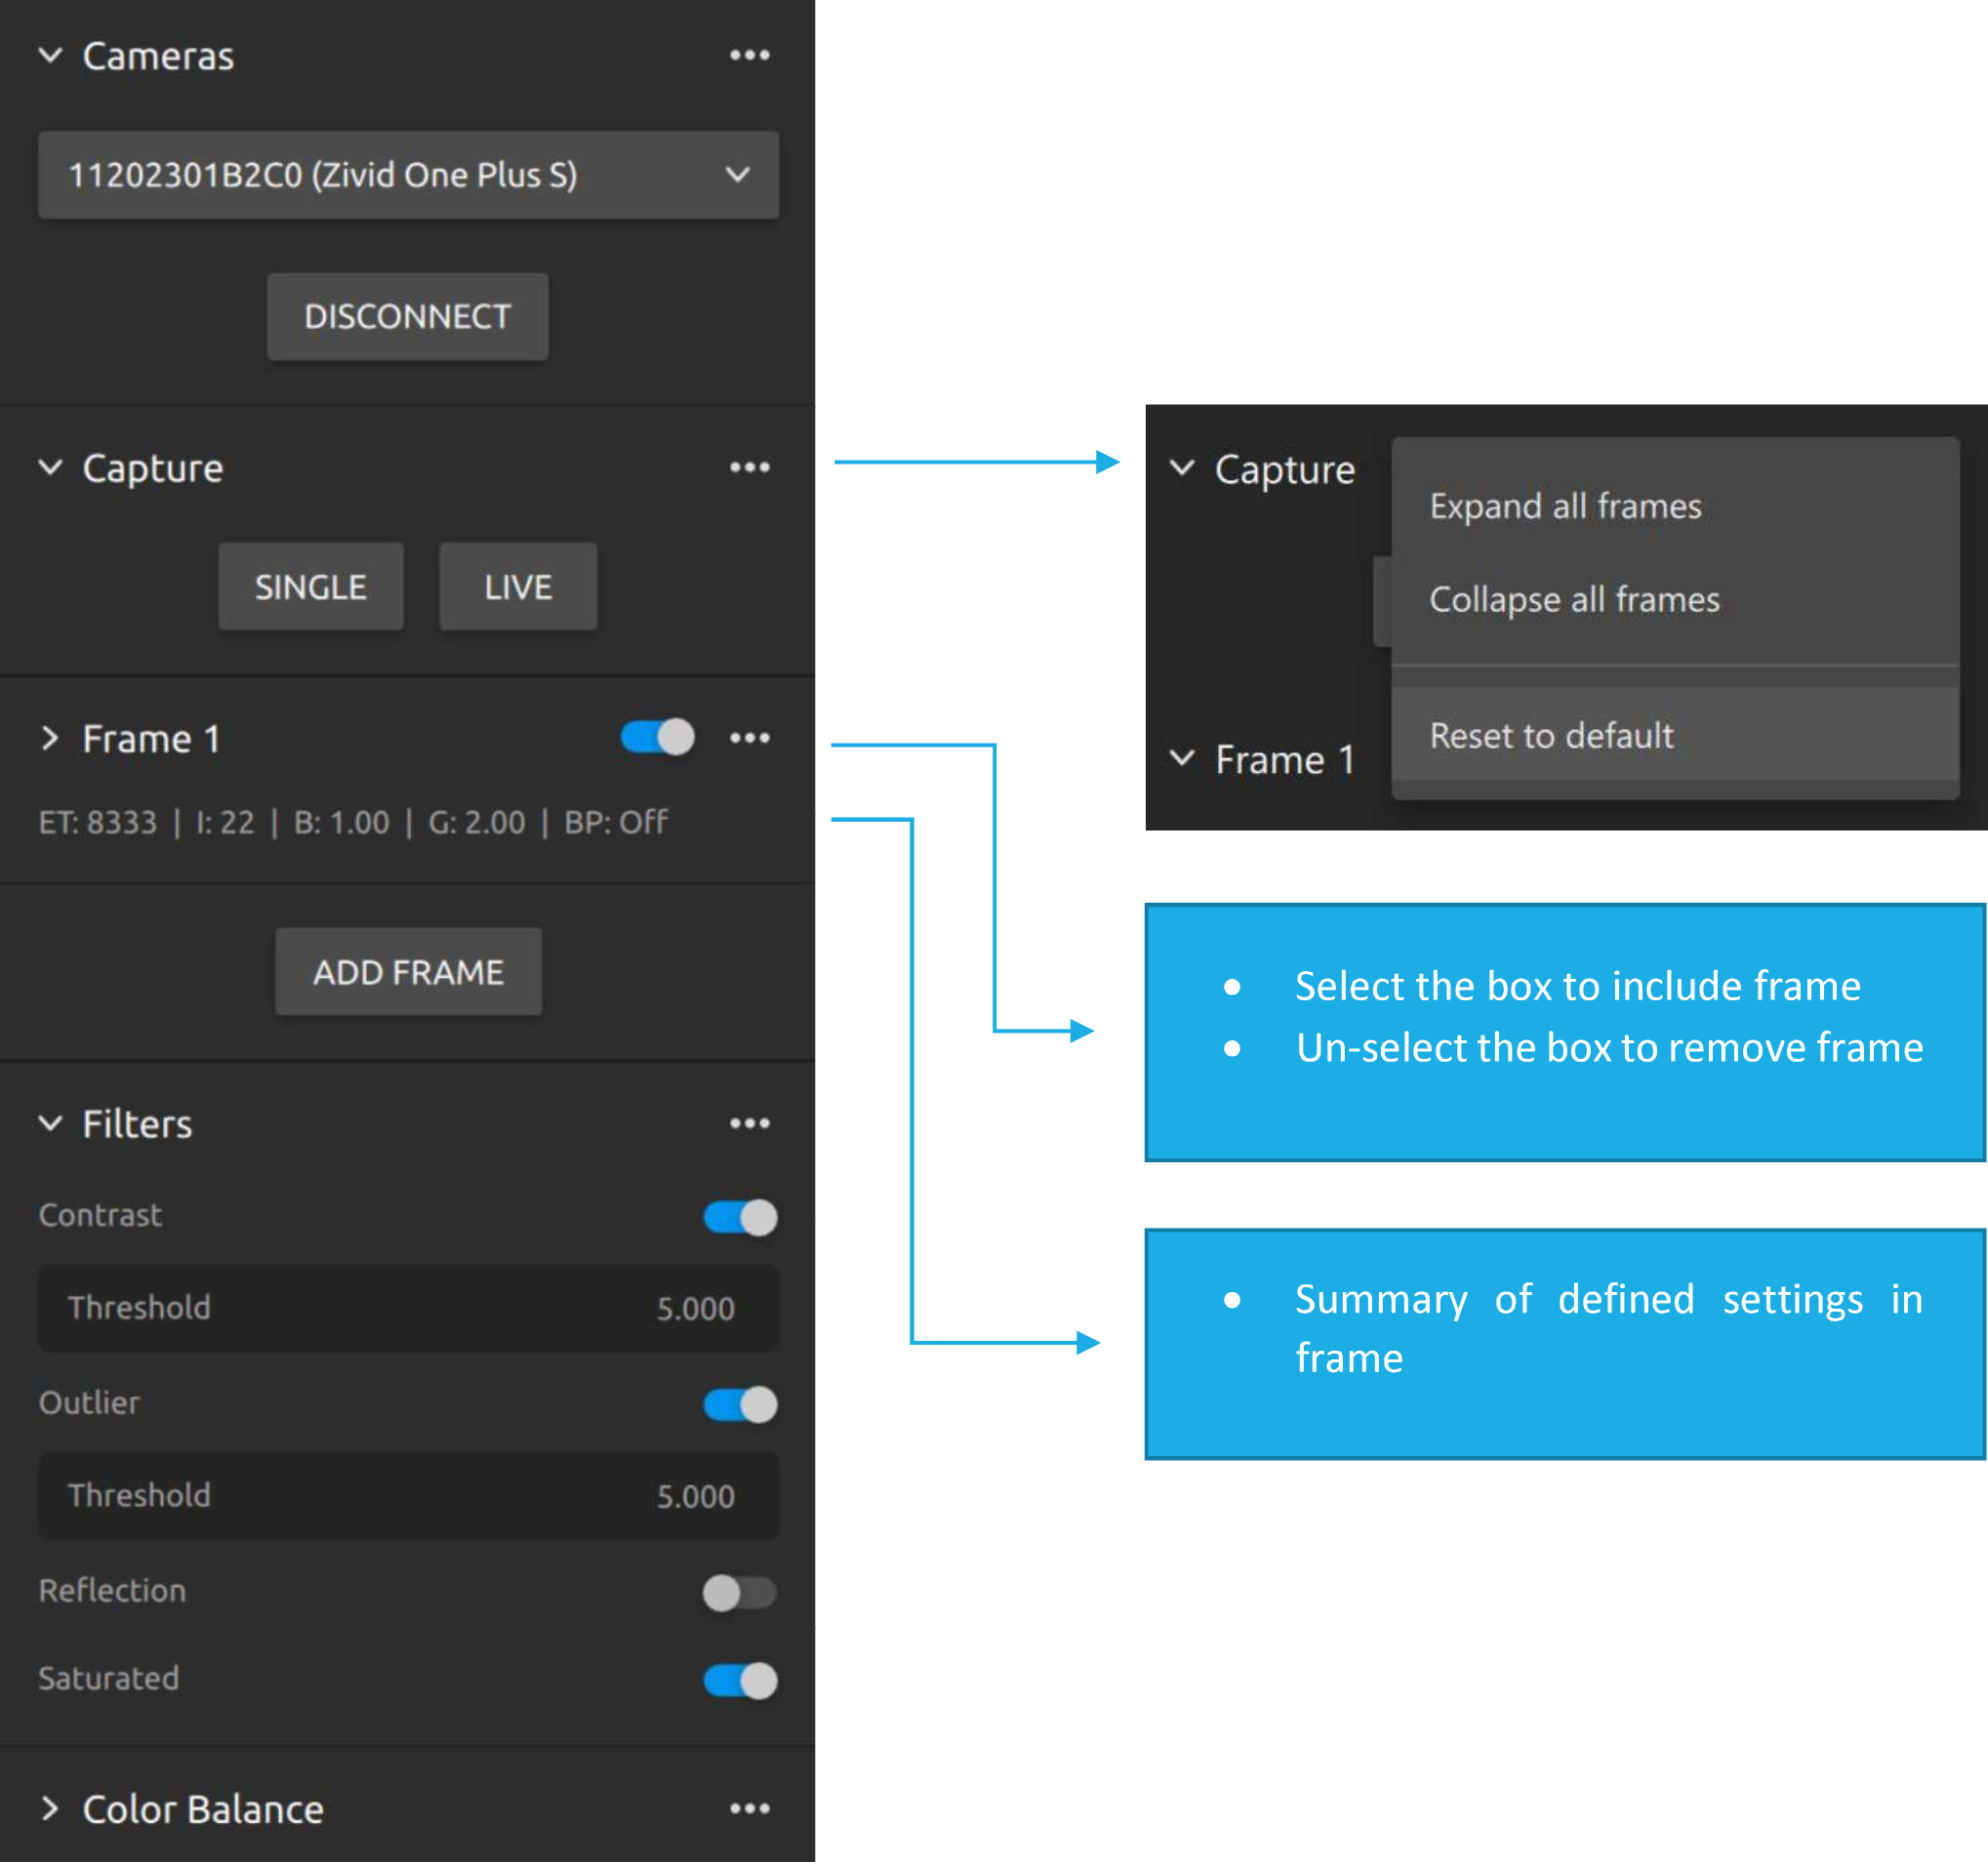Enable the Reflection filter toggle
The image size is (1988, 1862).
click(x=740, y=1592)
